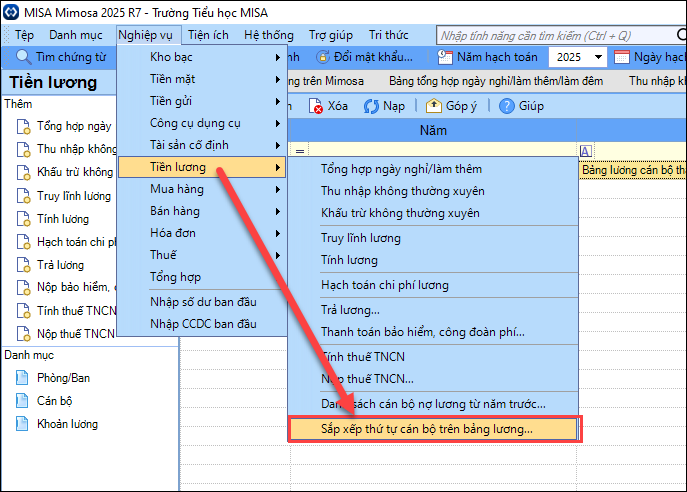This screenshot has height=492, width=687.
Task: Open the Hệ thống menu
Action: [x=269, y=35]
